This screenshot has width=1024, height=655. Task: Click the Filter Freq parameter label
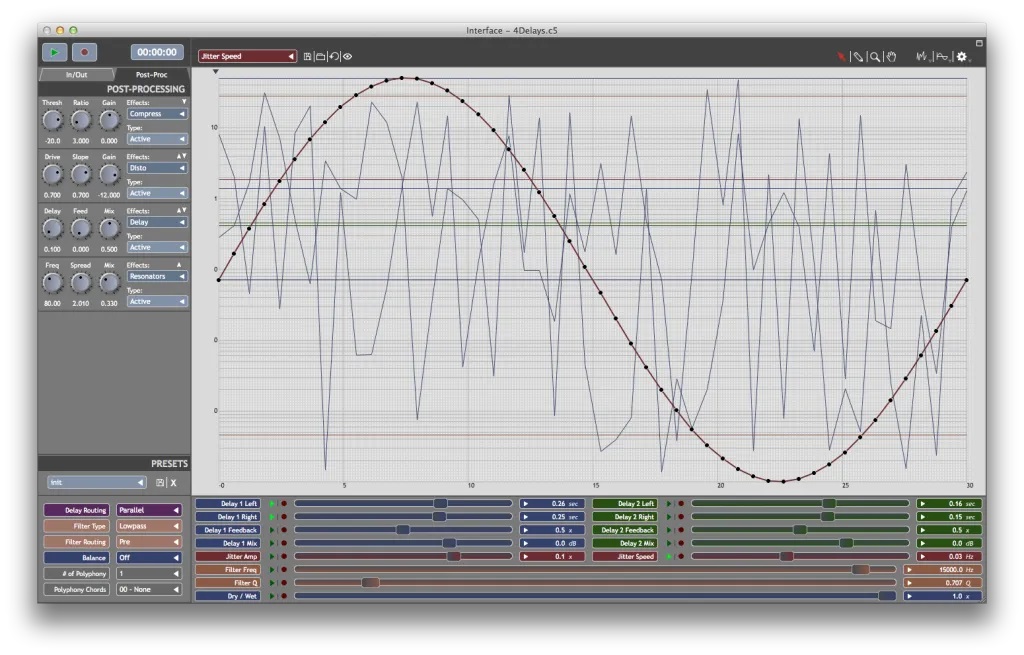tap(228, 570)
